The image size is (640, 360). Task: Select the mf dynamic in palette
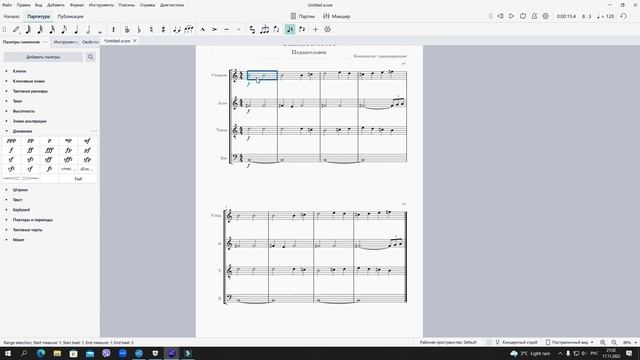pyautogui.click(x=87, y=141)
